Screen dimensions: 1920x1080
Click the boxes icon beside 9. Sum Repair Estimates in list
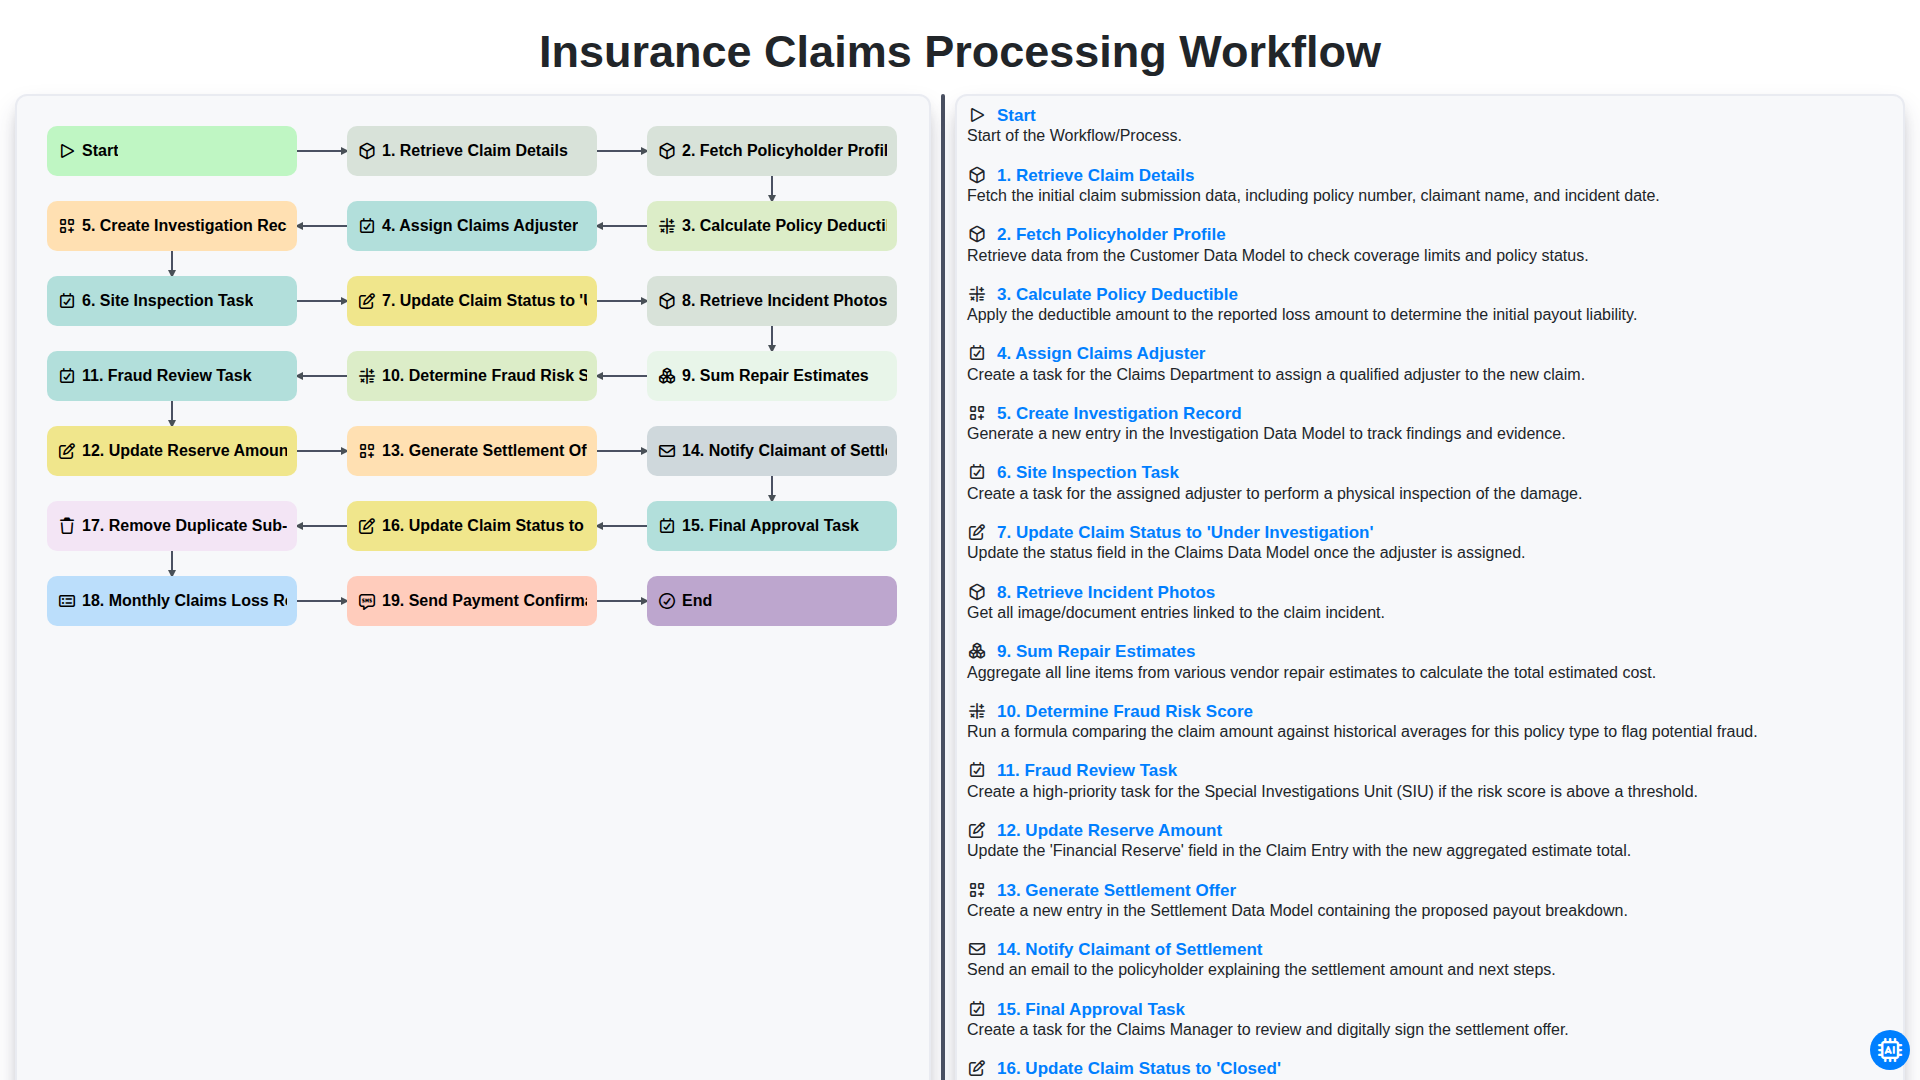pos(977,651)
